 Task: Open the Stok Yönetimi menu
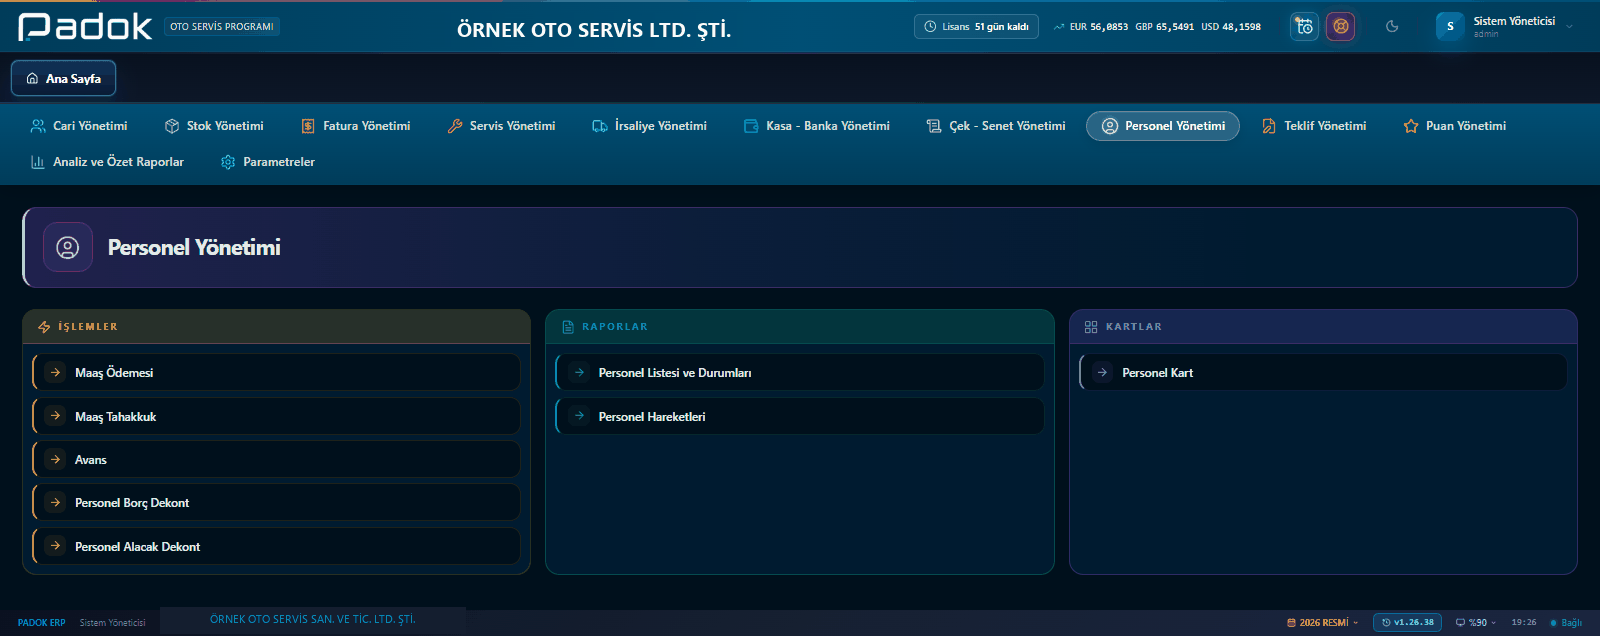point(214,126)
